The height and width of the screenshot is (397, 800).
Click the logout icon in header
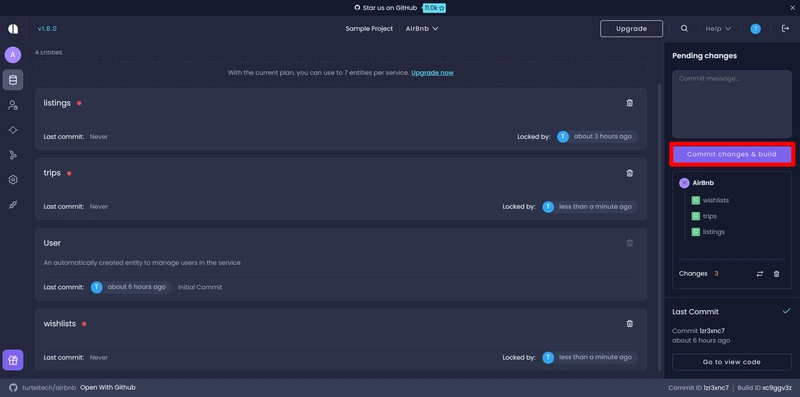785,29
